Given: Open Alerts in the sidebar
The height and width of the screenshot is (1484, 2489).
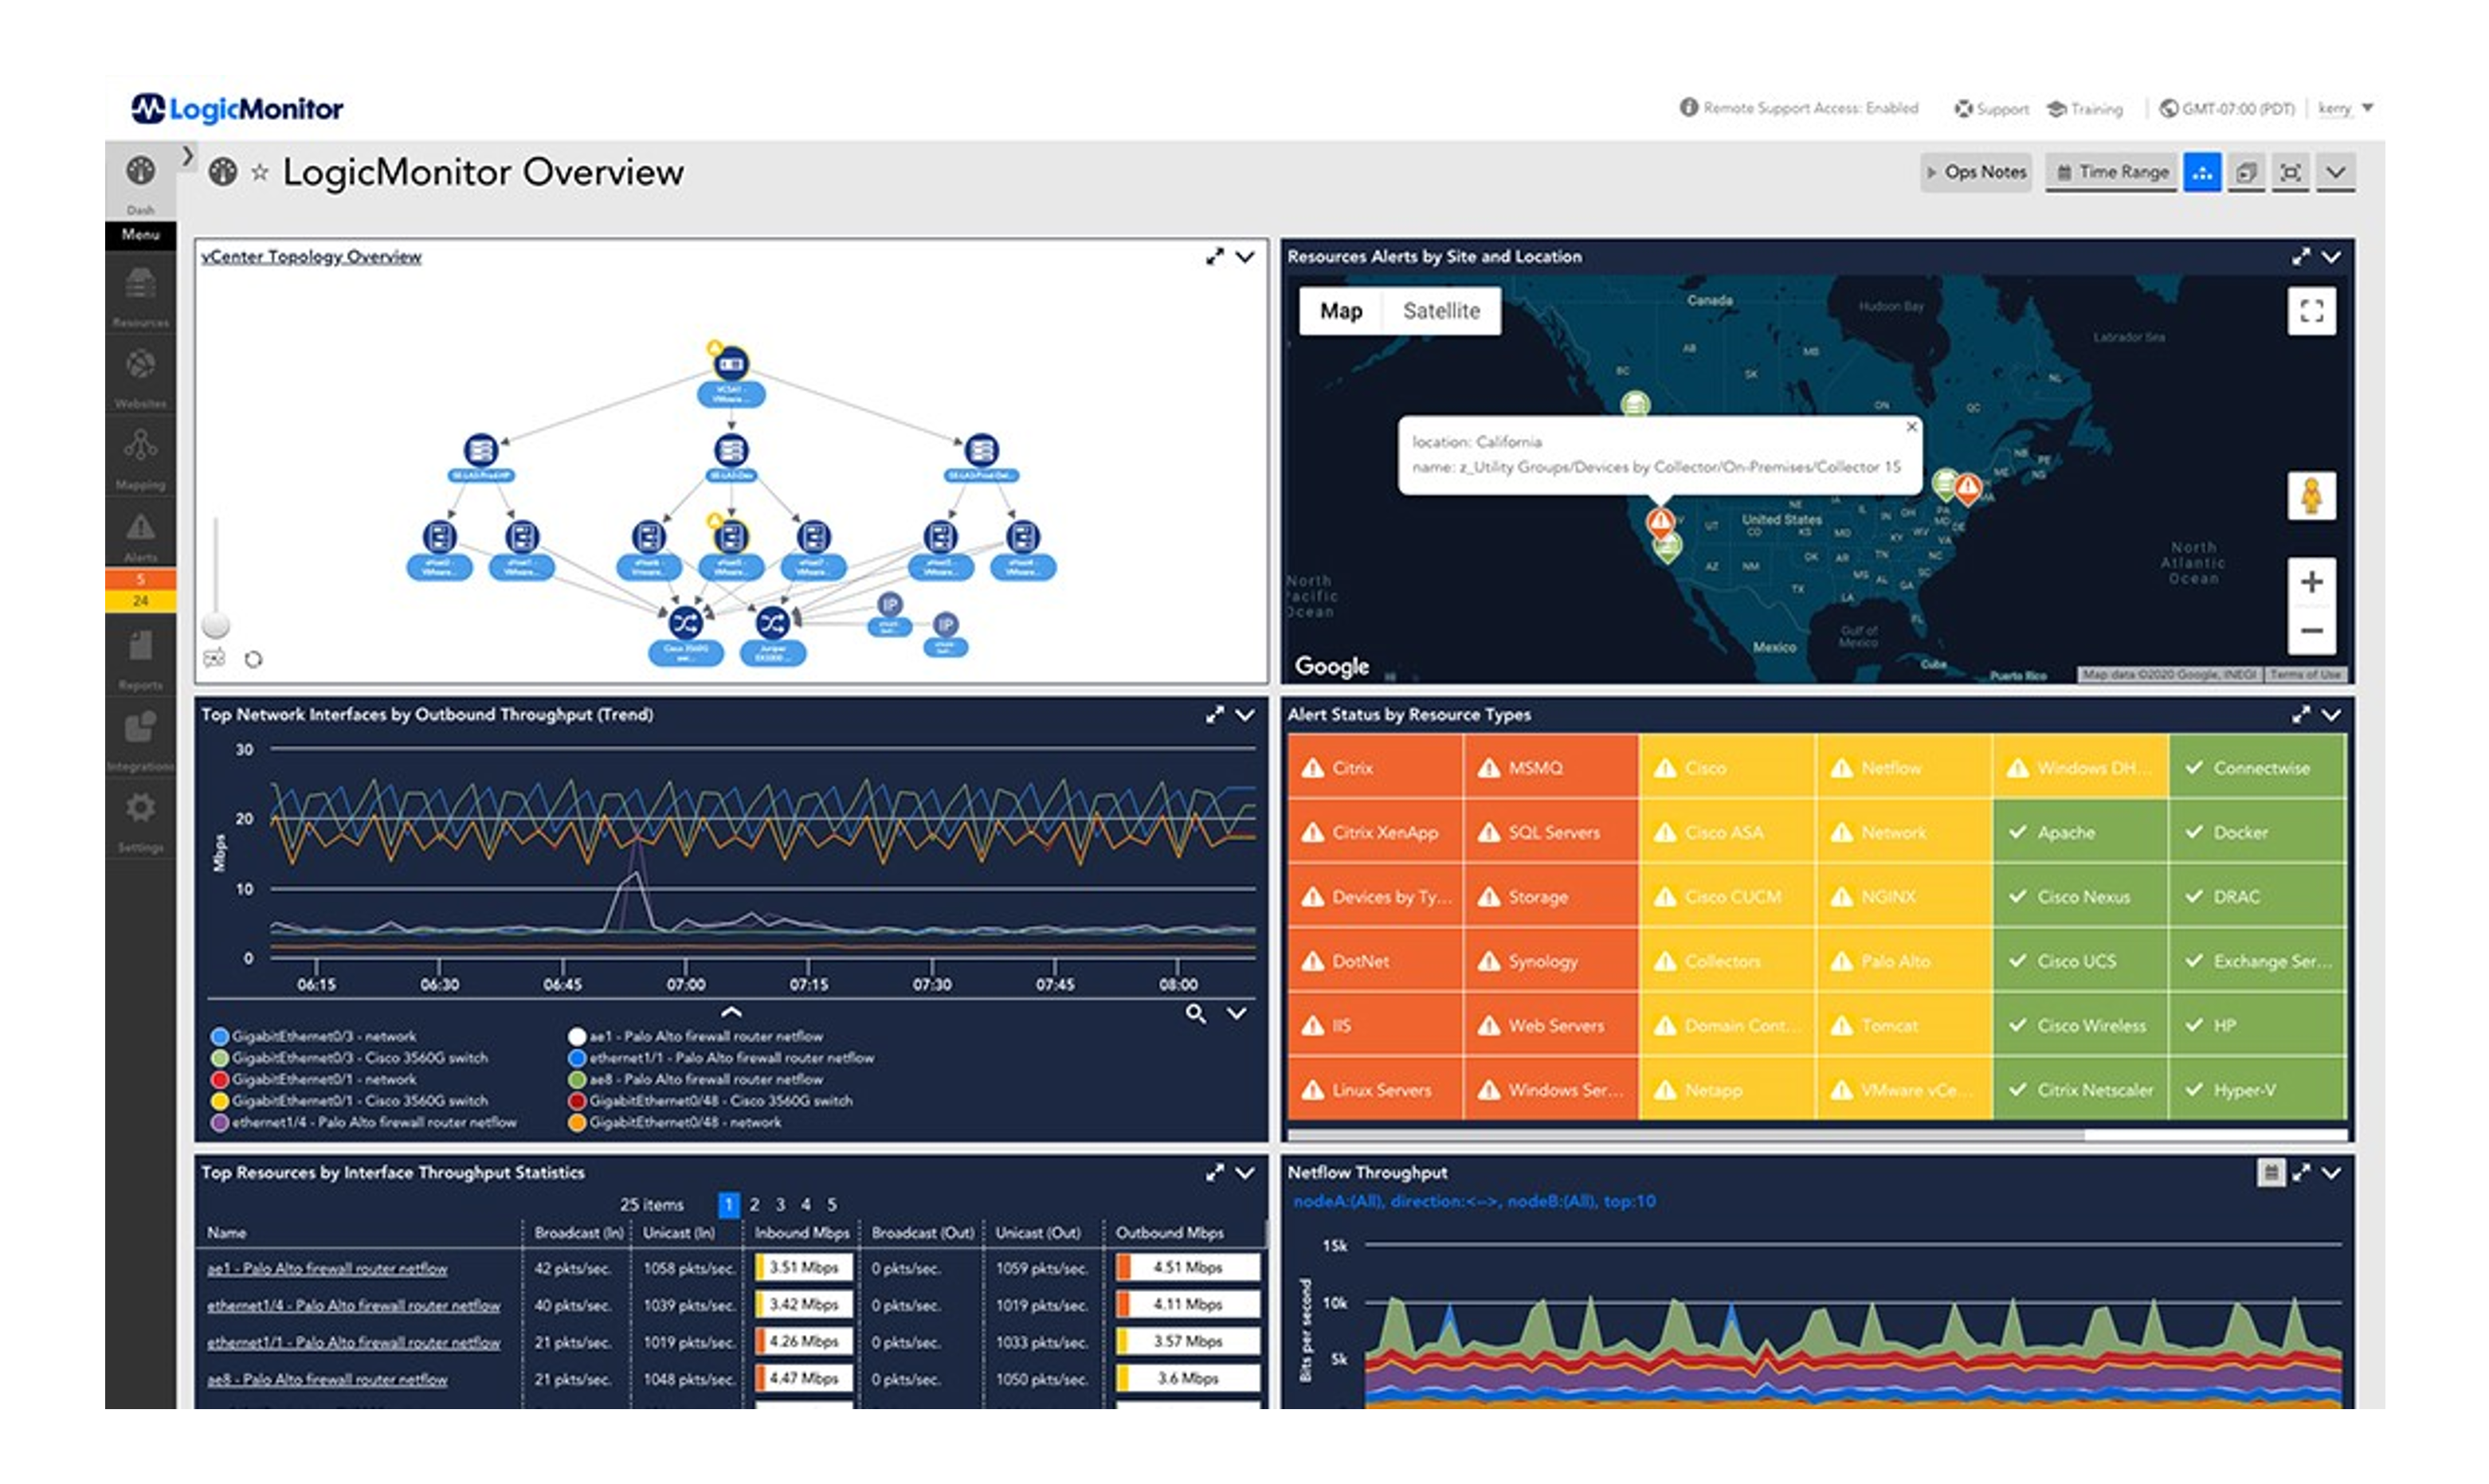Looking at the screenshot, I should coord(140,536).
